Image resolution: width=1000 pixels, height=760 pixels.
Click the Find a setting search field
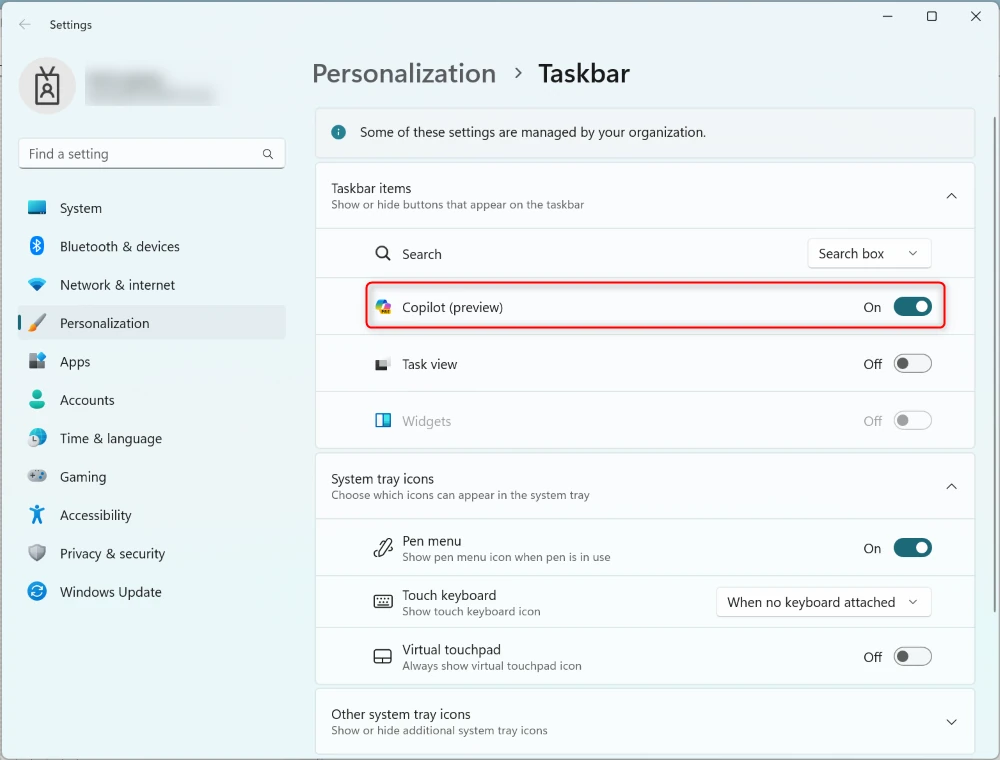(x=152, y=154)
